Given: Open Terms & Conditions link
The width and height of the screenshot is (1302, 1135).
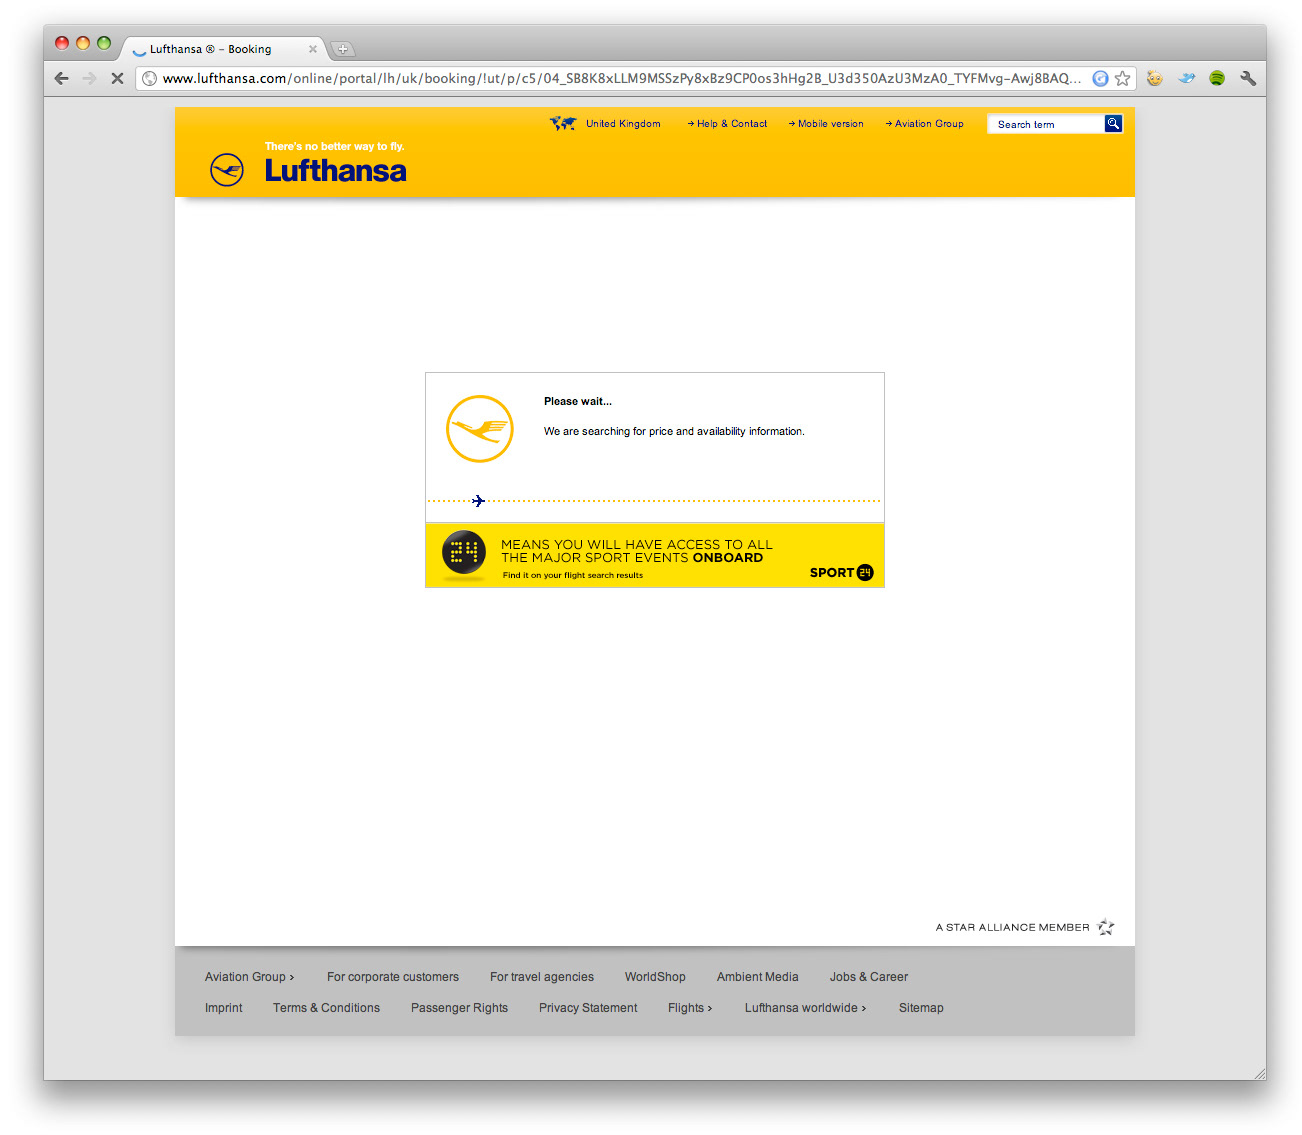Looking at the screenshot, I should [326, 1008].
